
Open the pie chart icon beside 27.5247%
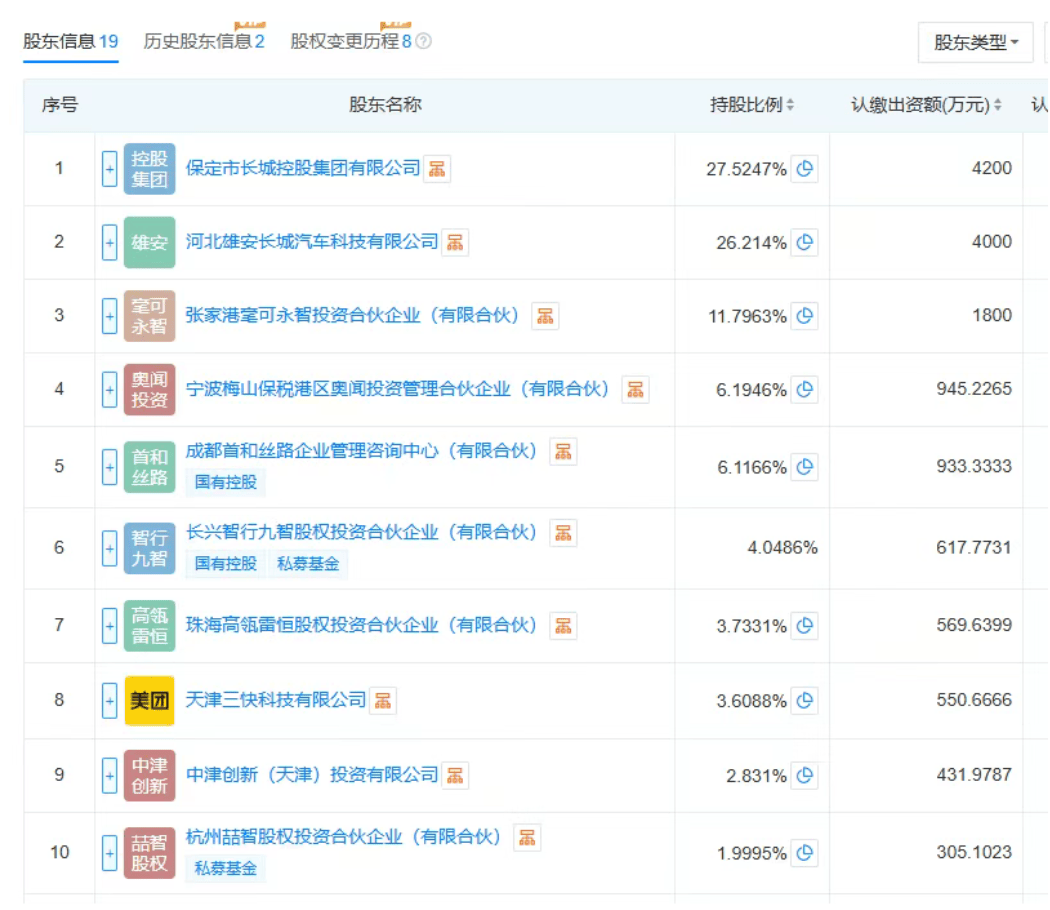click(x=806, y=168)
